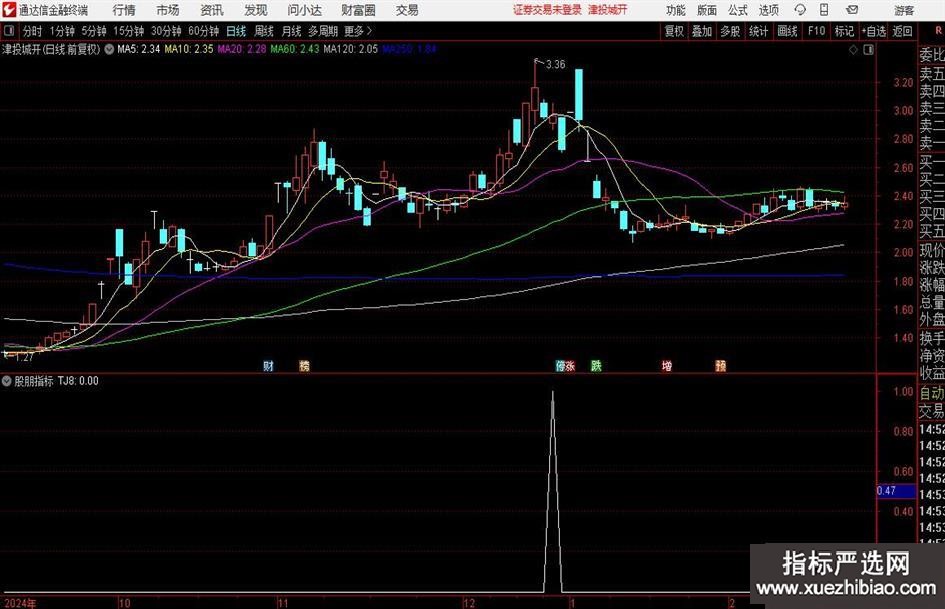Toggle the left sidebar panel icon
This screenshot has width=945, height=609.
tap(9, 31)
